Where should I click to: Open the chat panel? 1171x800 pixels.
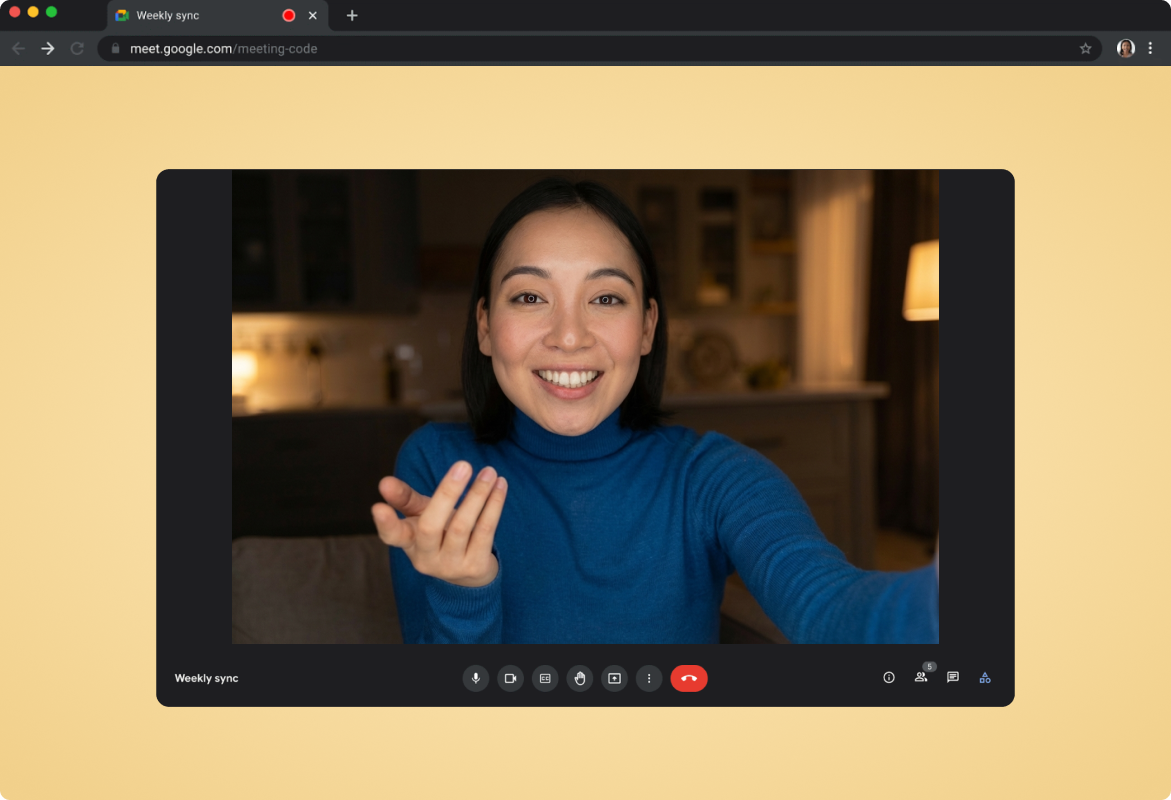tap(952, 678)
